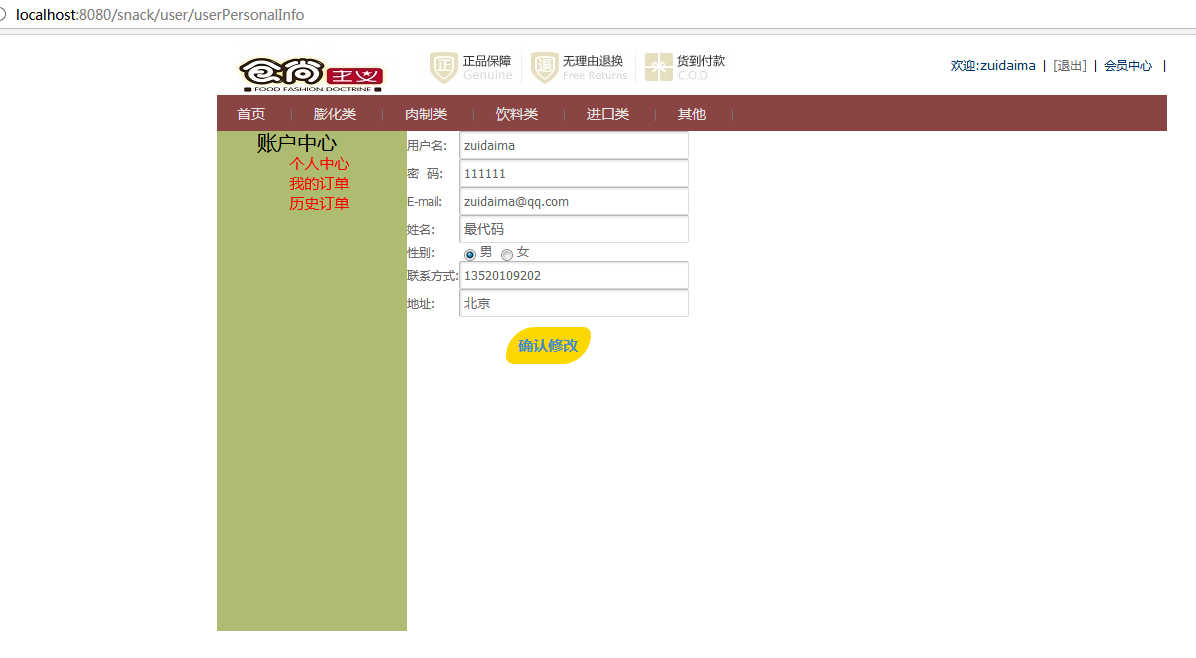This screenshot has height=658, width=1196.
Task: Click the 欢迎:zuidaima welcome text
Action: coord(993,66)
